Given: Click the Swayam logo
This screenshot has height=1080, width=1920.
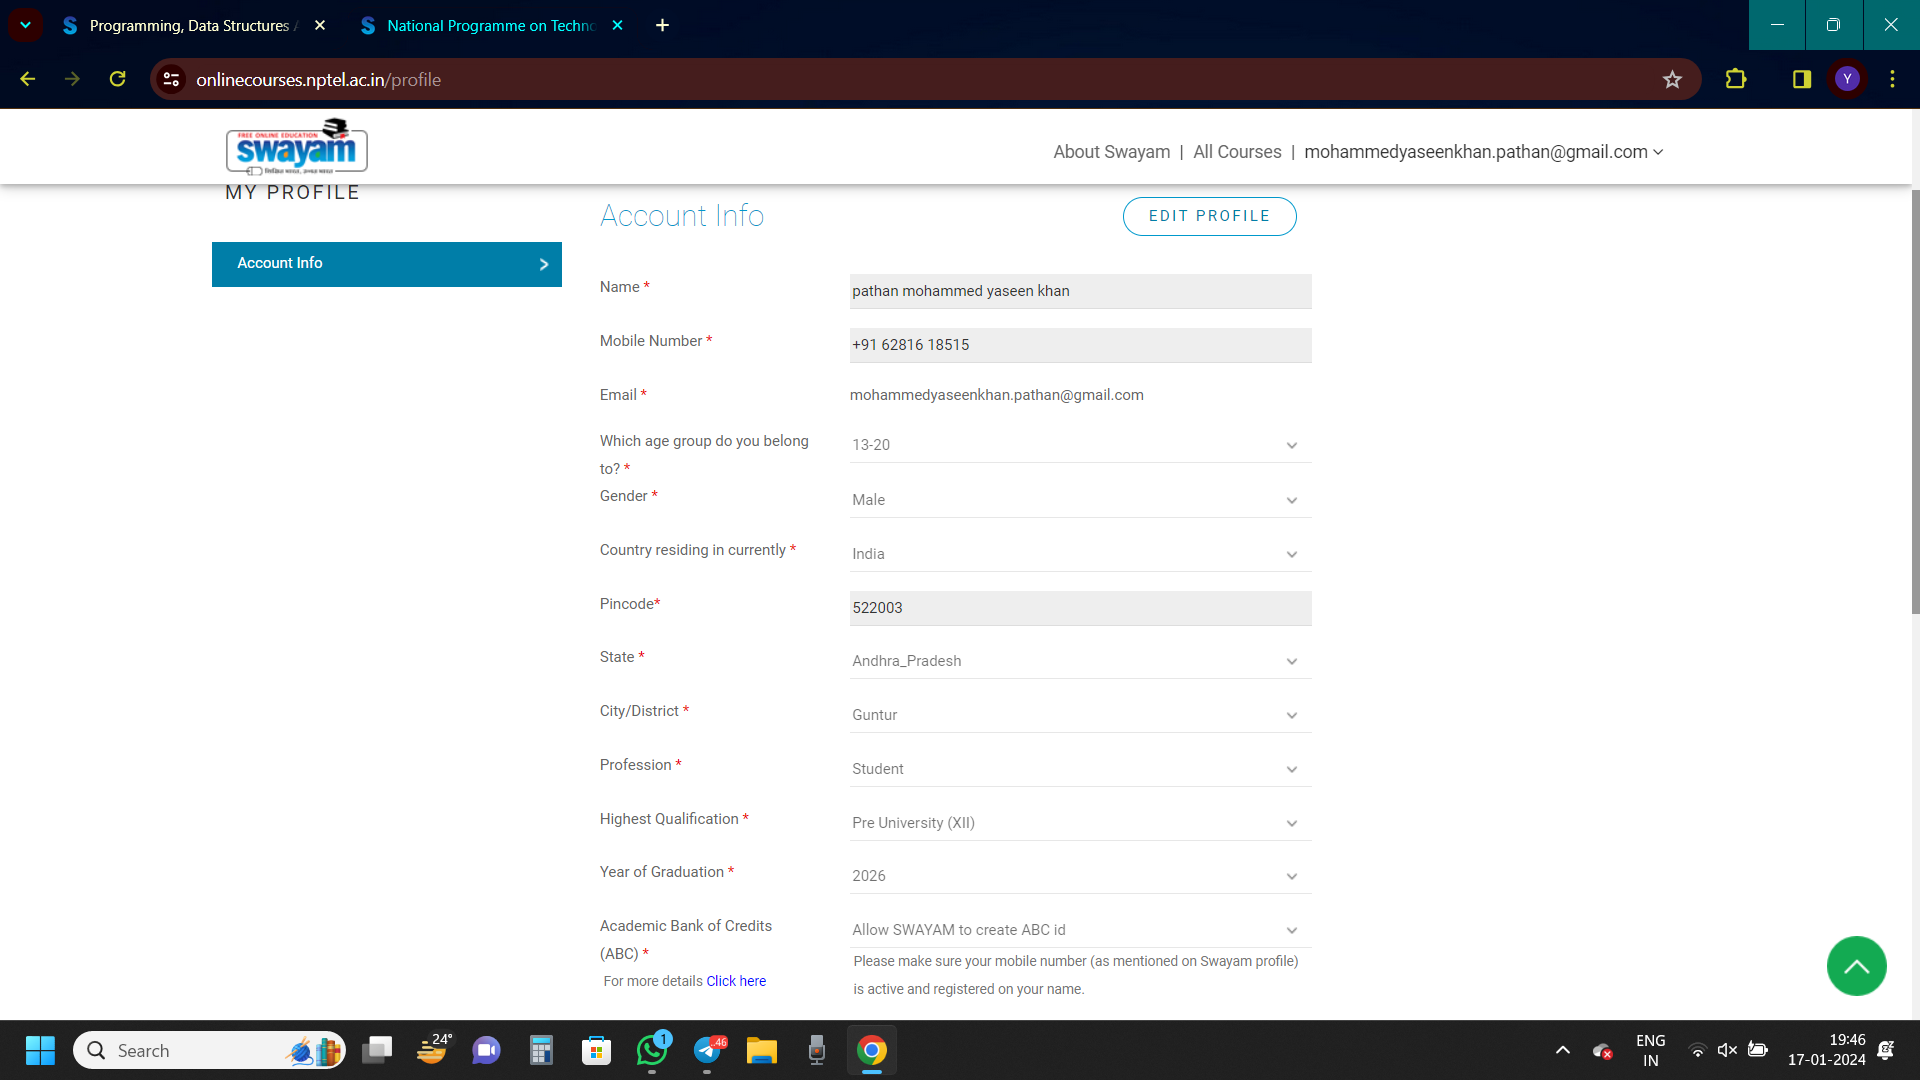Looking at the screenshot, I should [297, 146].
